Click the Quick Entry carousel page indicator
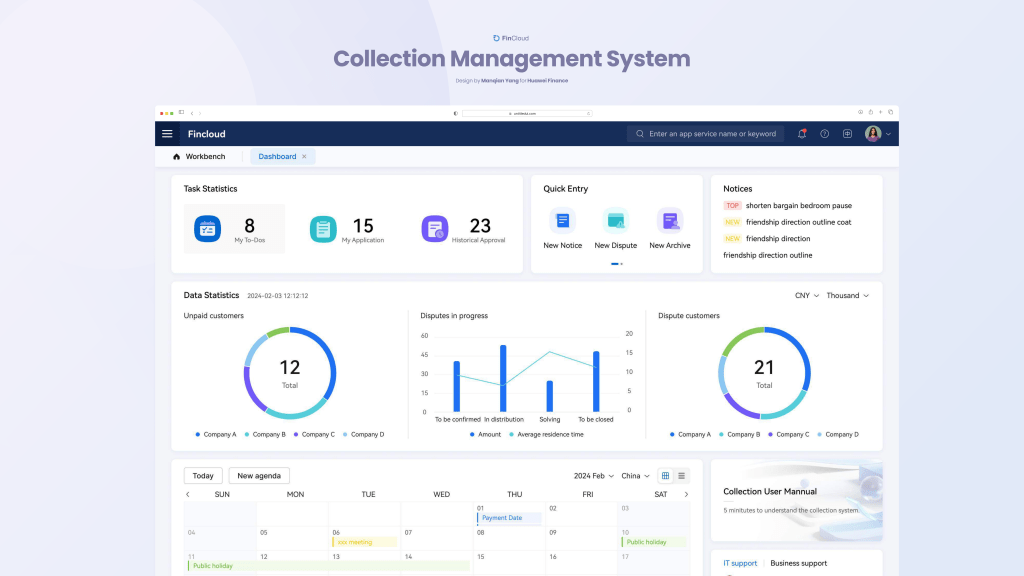This screenshot has width=1024, height=576. pos(616,264)
